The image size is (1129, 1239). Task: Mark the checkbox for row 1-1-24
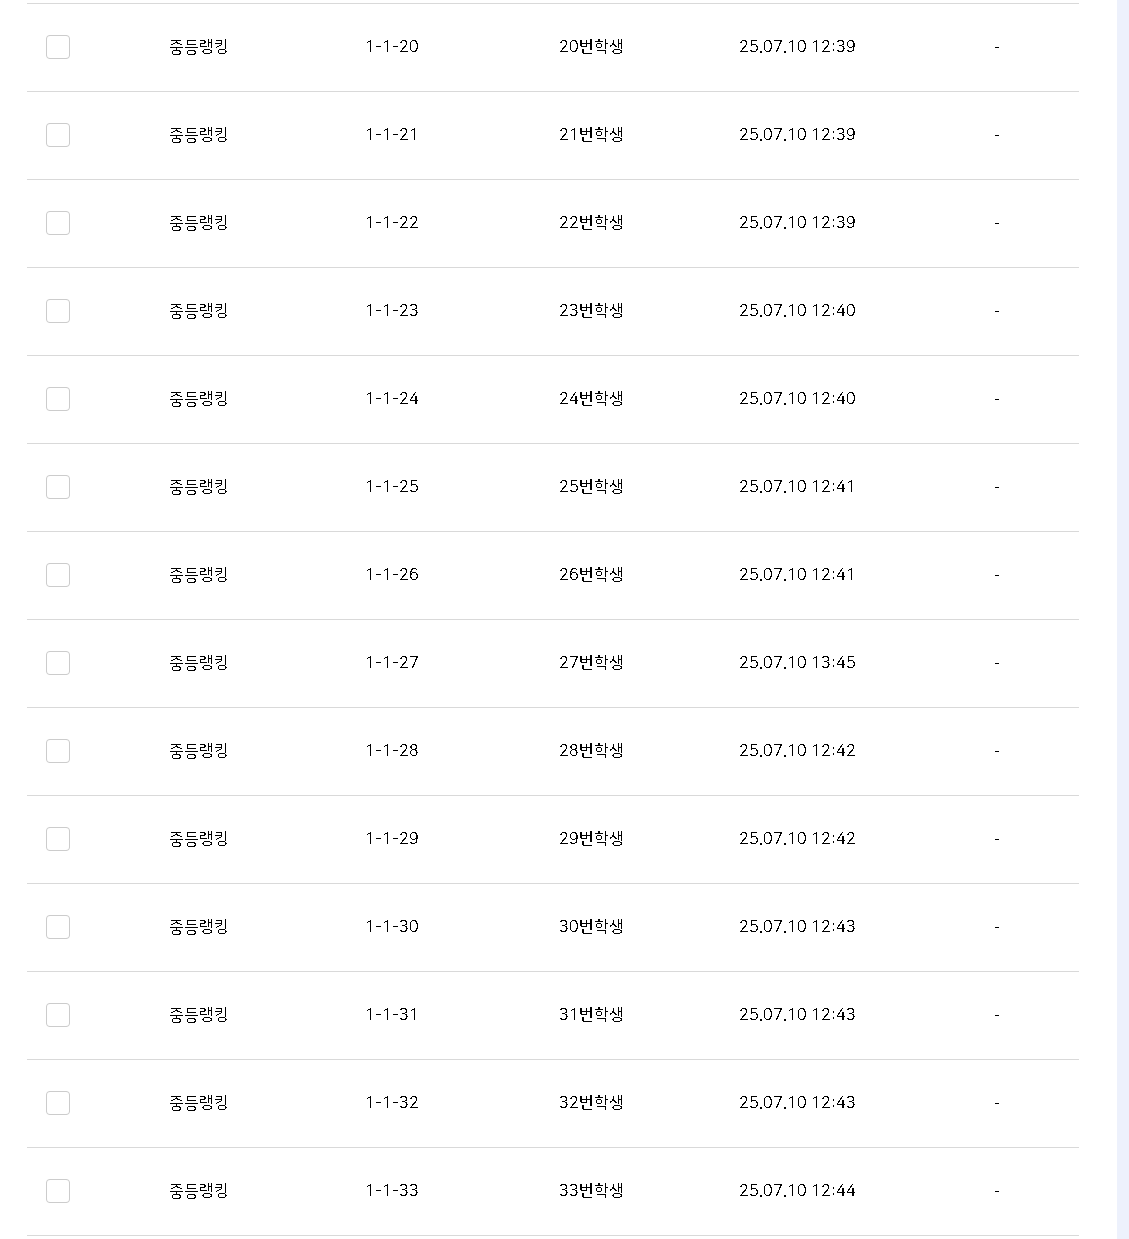(58, 399)
